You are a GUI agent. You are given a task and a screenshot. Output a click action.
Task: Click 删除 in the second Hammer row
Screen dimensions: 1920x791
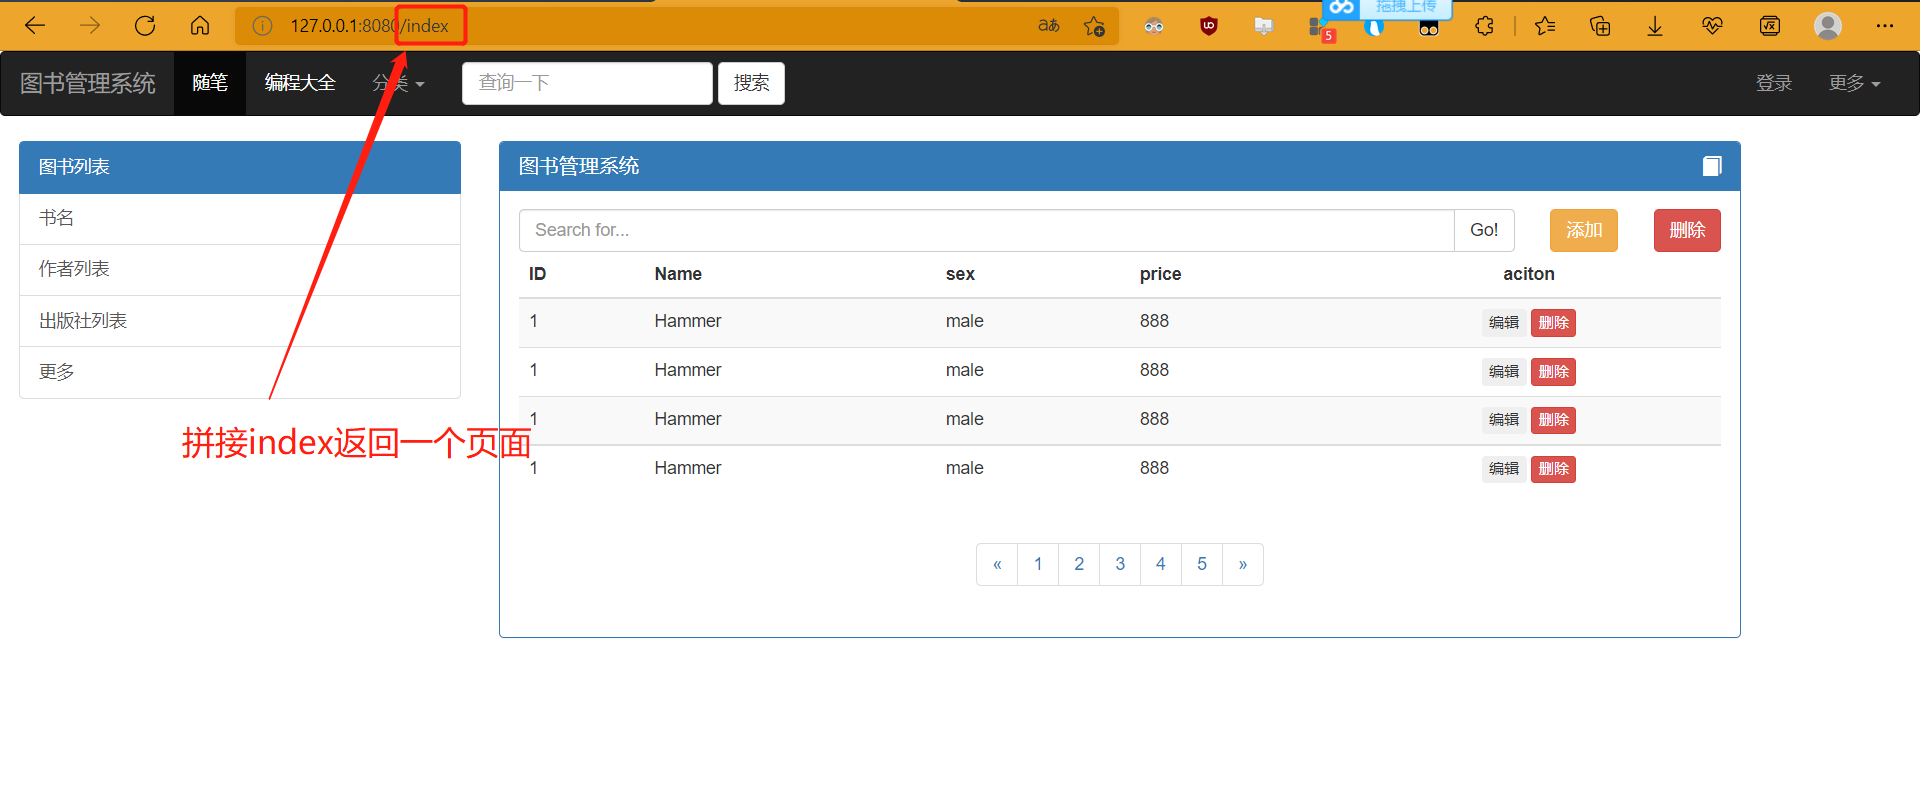click(1553, 372)
